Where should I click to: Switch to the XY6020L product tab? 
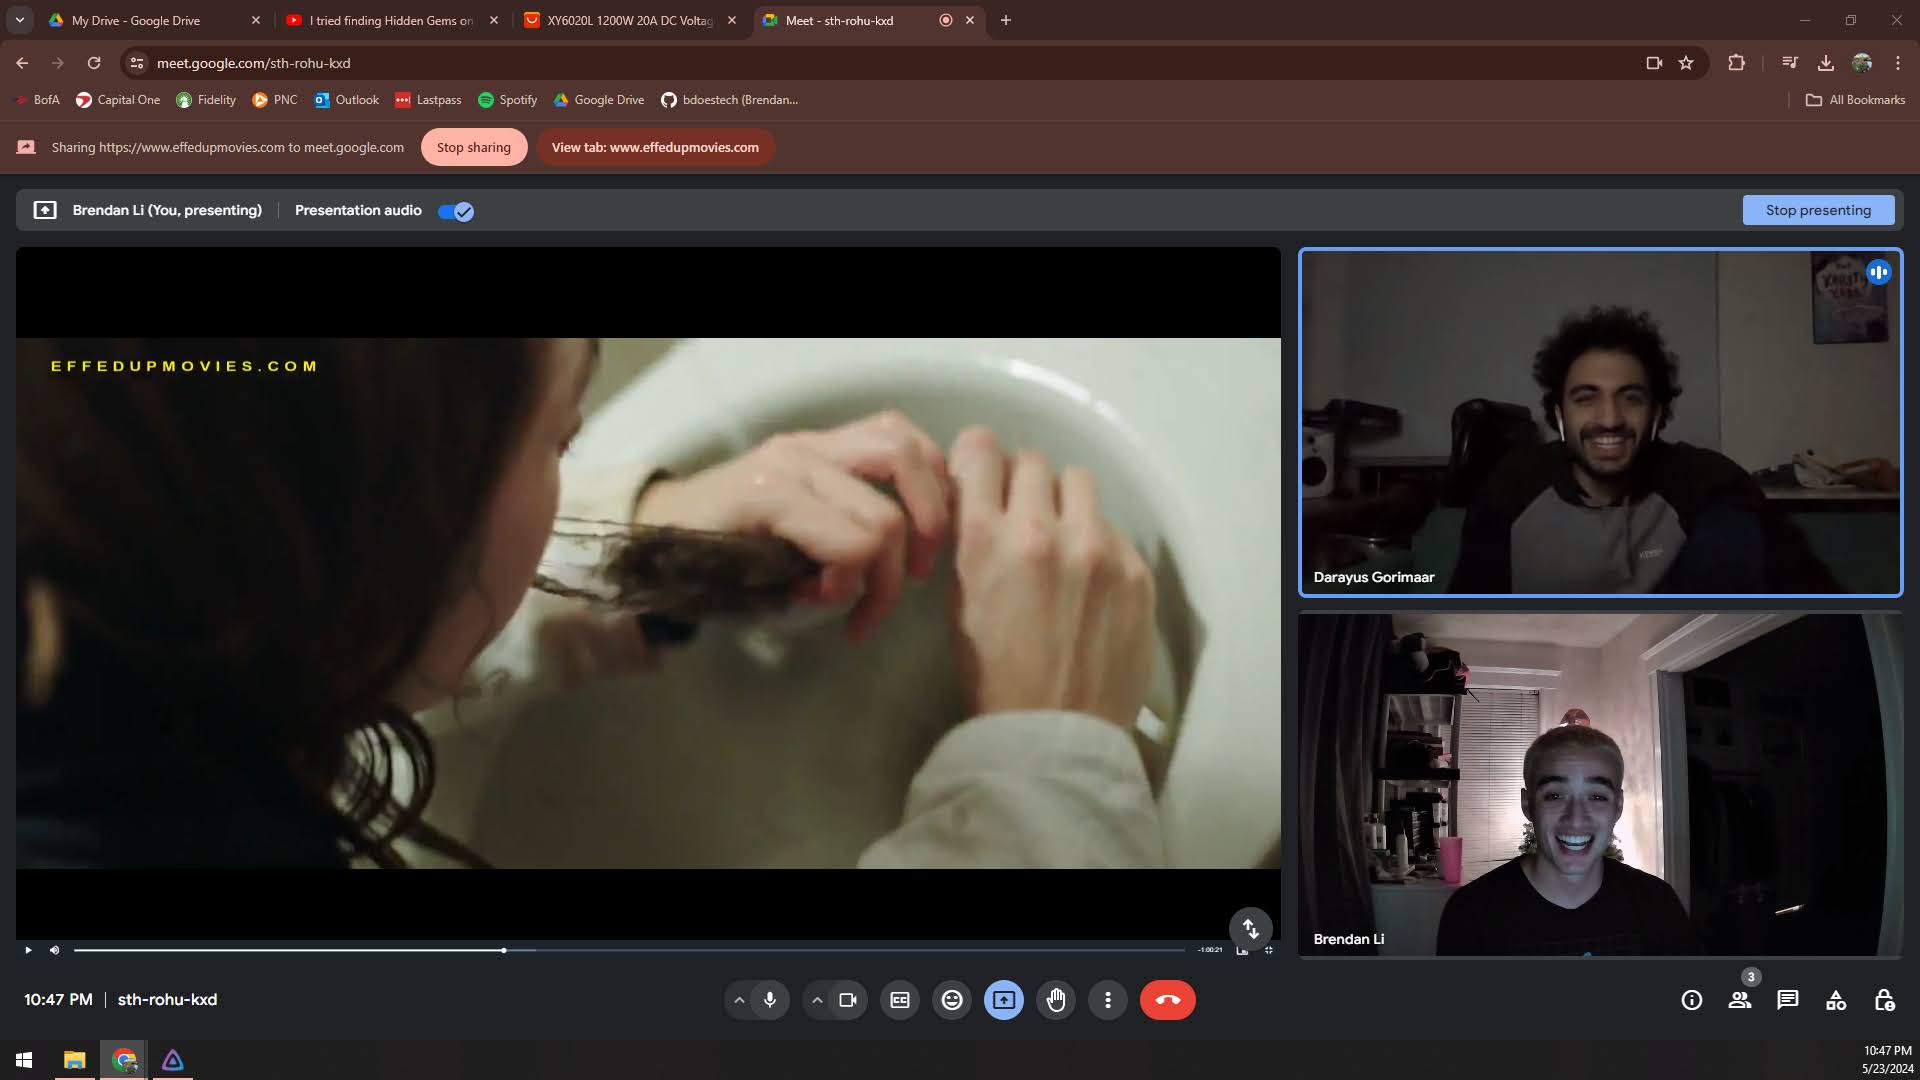[629, 20]
